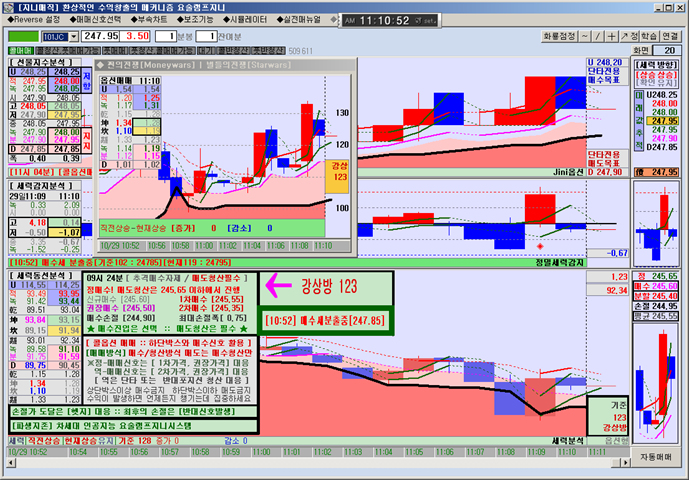Open the 실전매뉴얼 menu
Image resolution: width=689 pixels, height=480 pixels.
(x=299, y=20)
